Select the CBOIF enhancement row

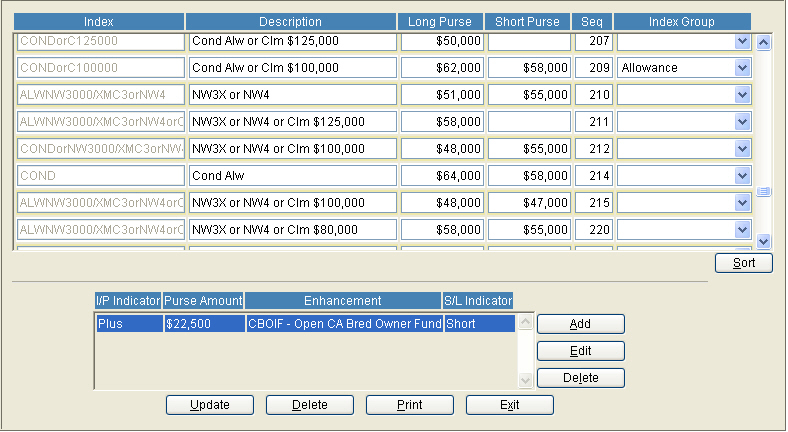(305, 324)
